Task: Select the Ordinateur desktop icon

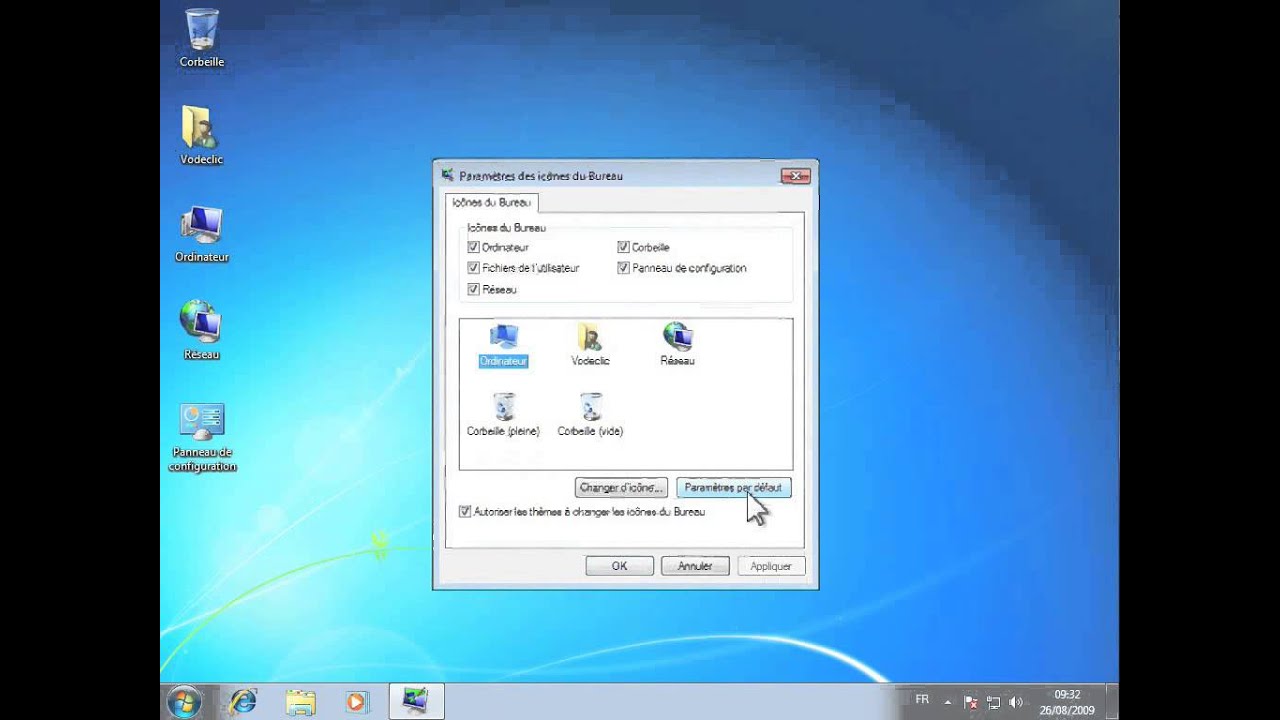Action: [202, 234]
